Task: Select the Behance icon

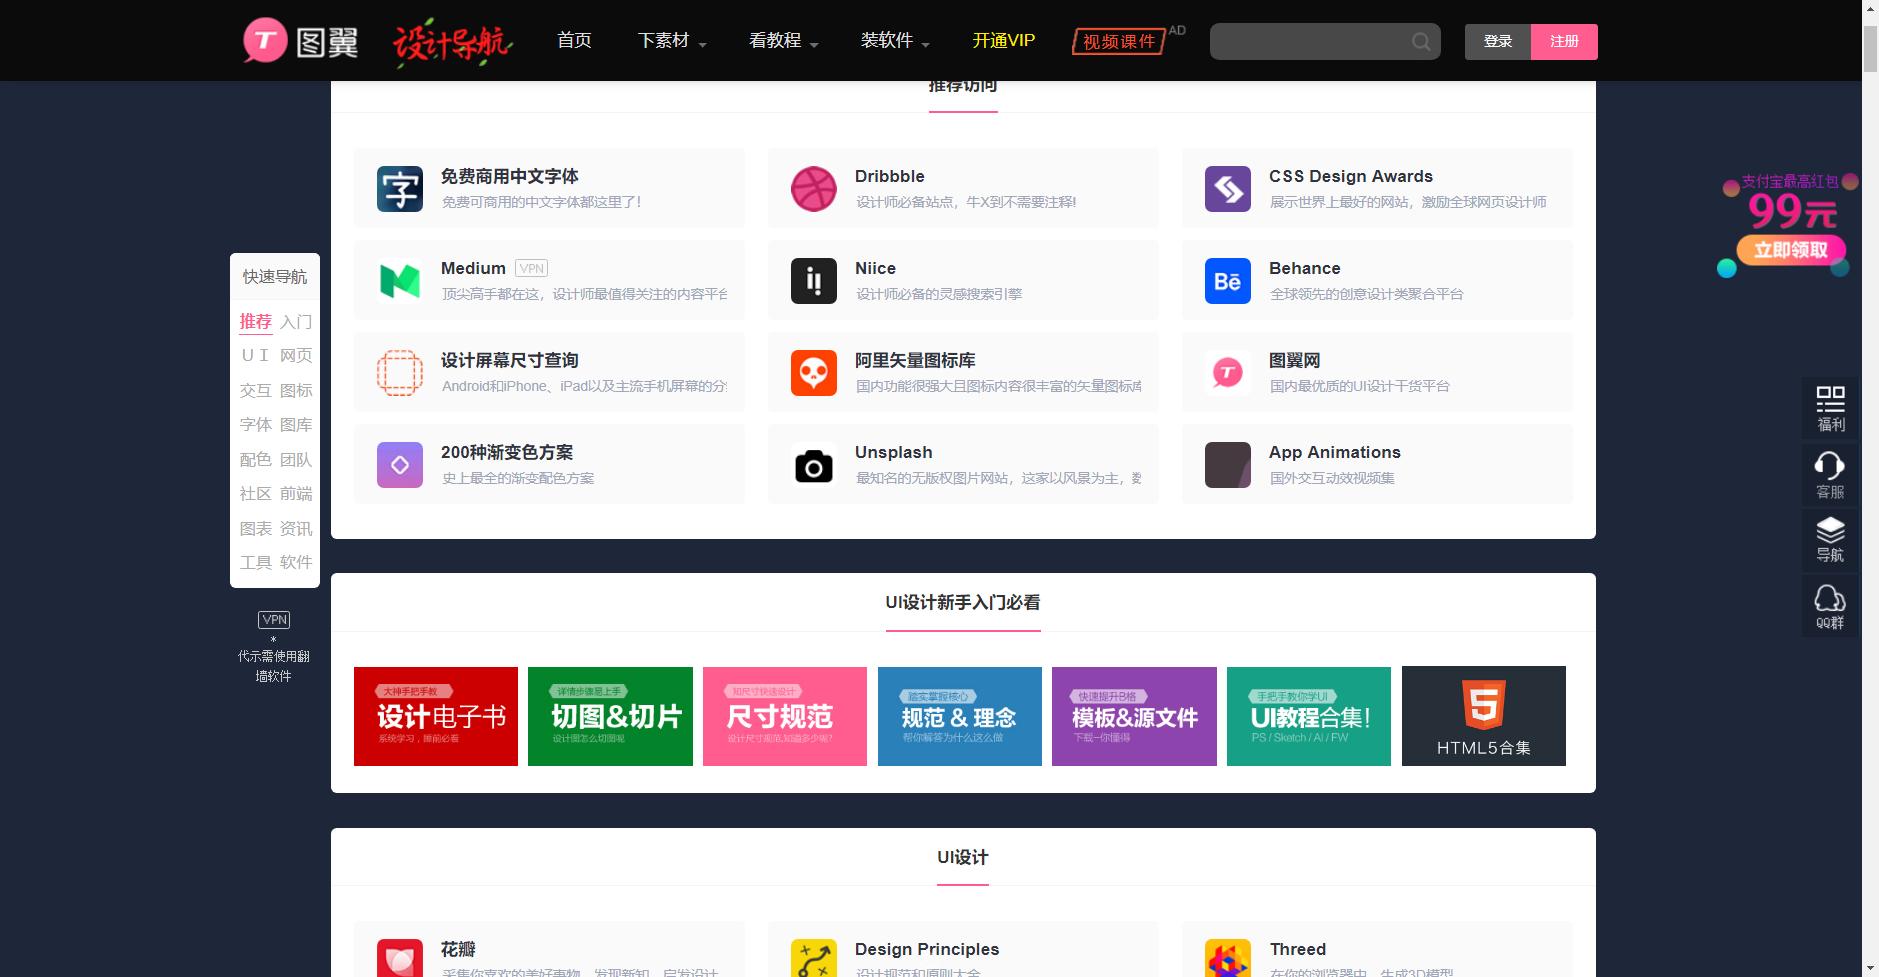Action: [1227, 280]
